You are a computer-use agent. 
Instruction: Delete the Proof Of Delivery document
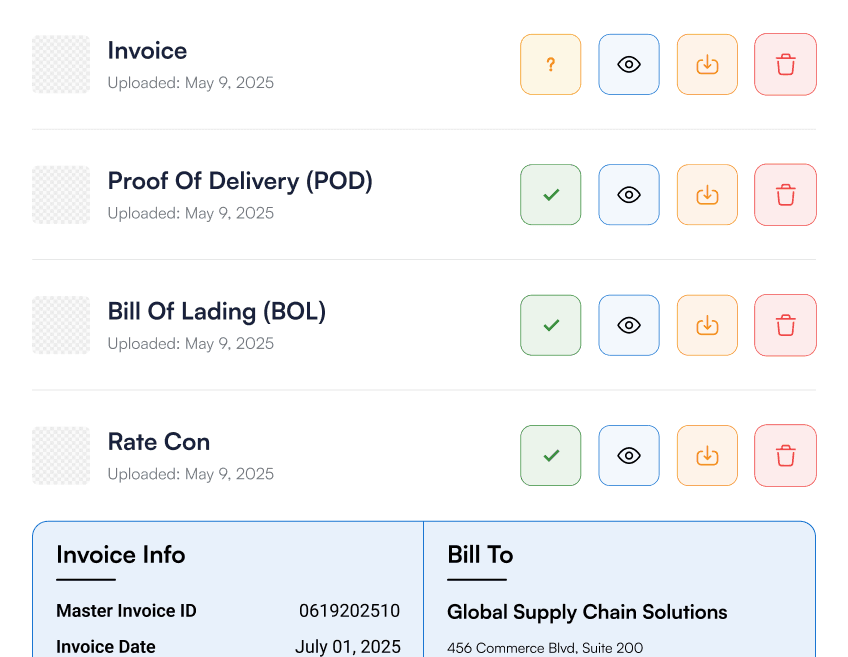pos(785,194)
